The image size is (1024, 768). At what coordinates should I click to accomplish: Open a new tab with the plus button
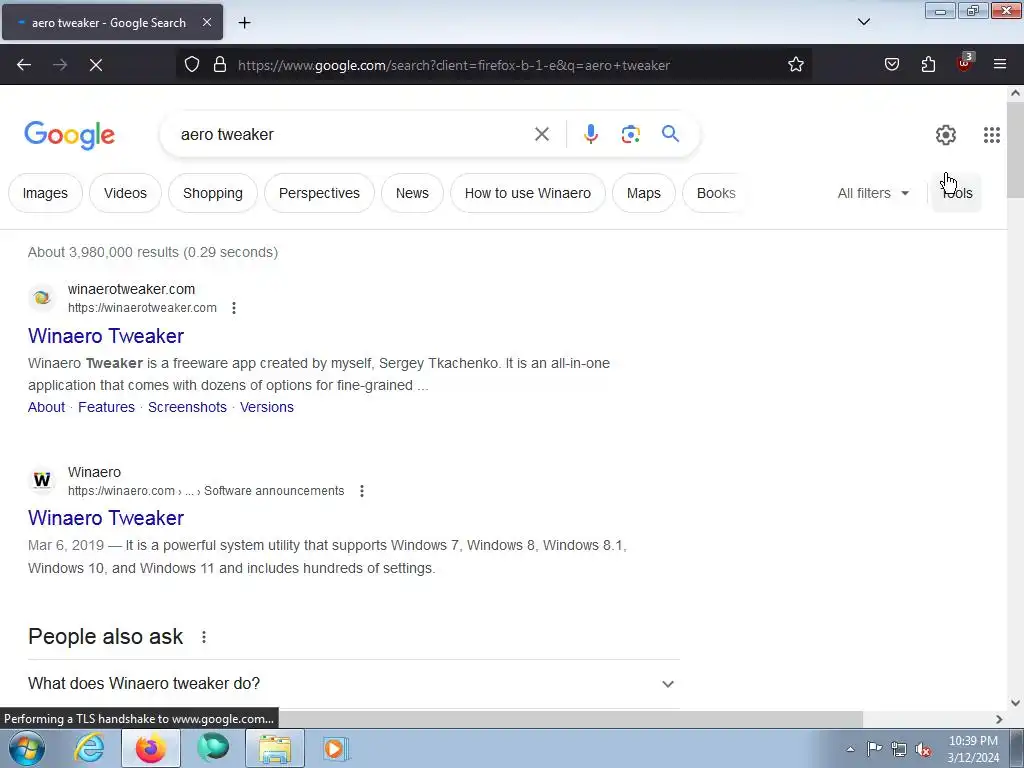244,23
